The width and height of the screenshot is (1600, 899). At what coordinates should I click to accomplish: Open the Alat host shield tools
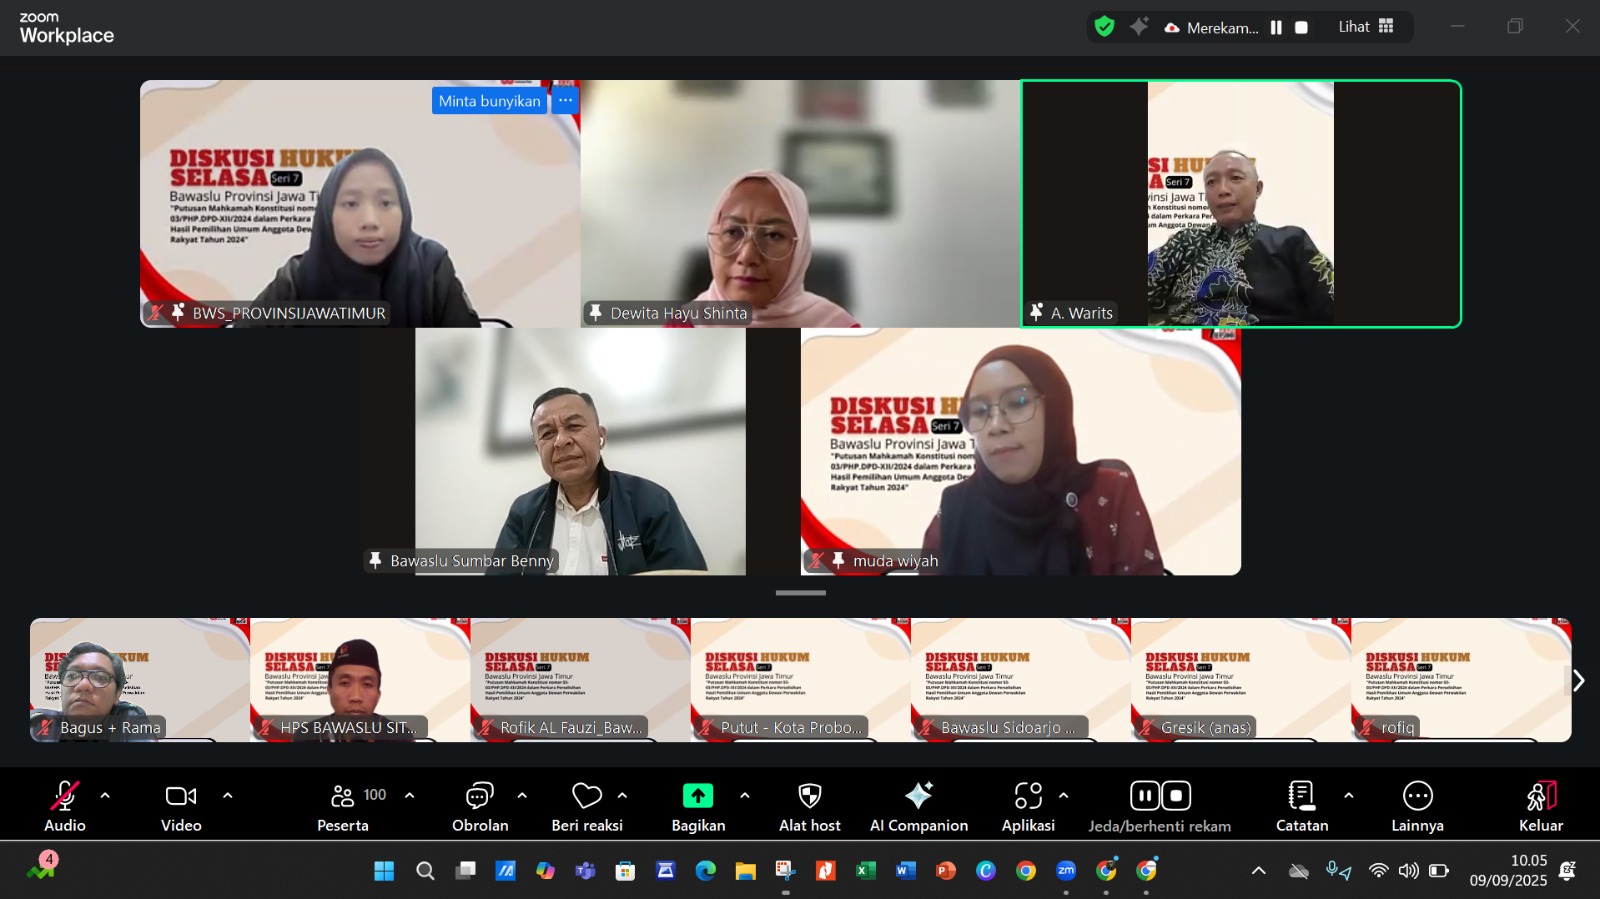809,796
